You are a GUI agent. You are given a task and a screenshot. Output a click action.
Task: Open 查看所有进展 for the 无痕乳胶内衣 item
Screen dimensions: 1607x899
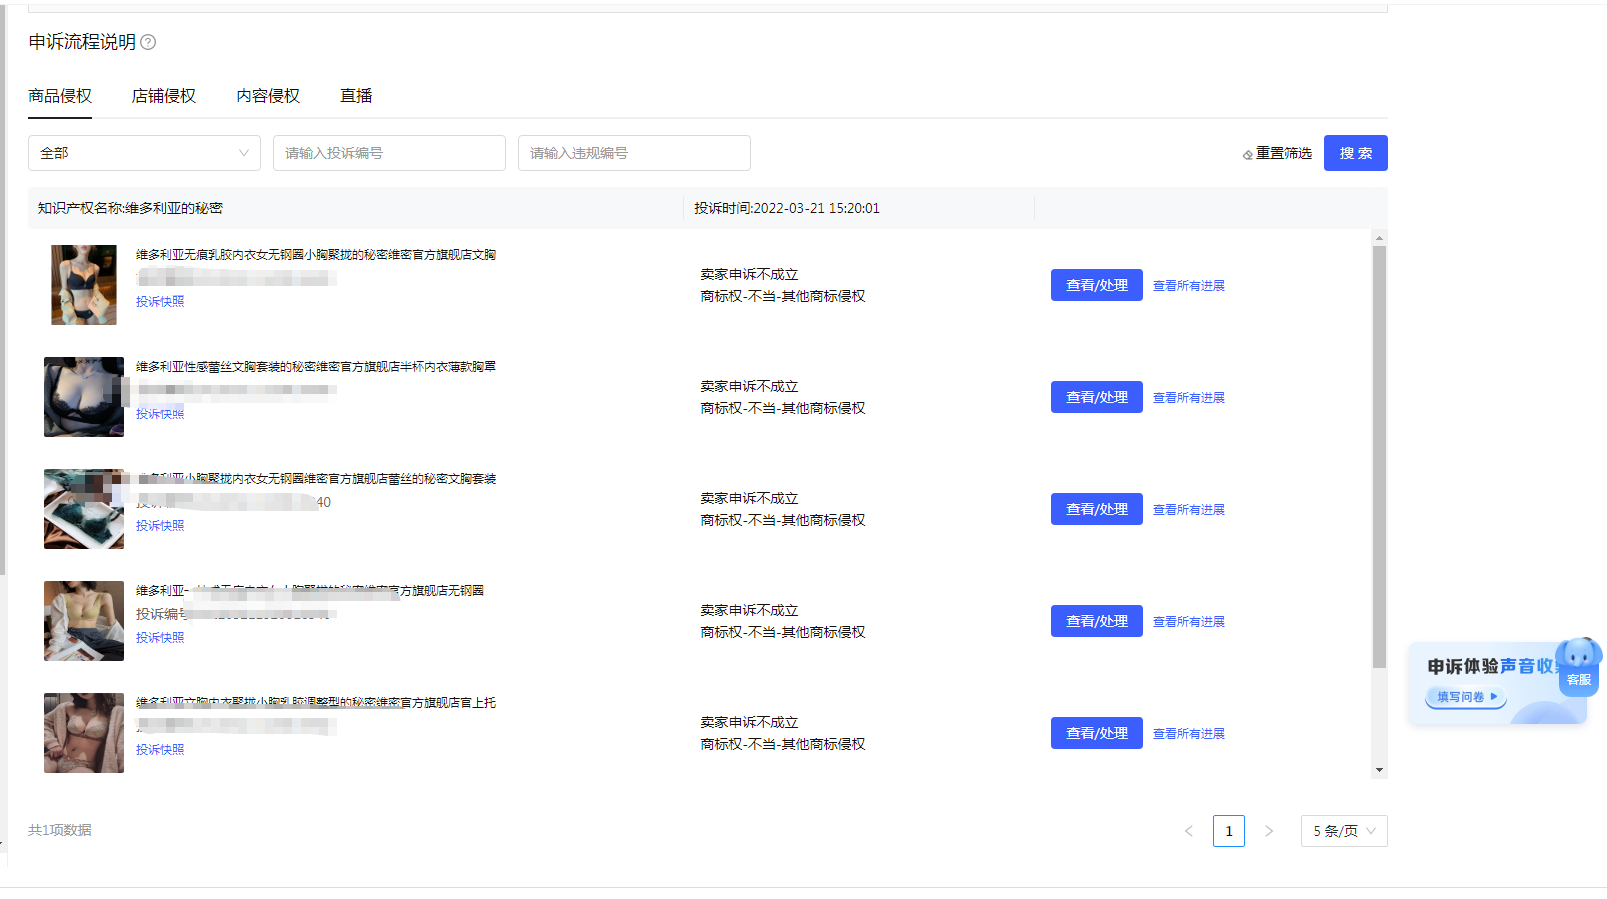1189,286
